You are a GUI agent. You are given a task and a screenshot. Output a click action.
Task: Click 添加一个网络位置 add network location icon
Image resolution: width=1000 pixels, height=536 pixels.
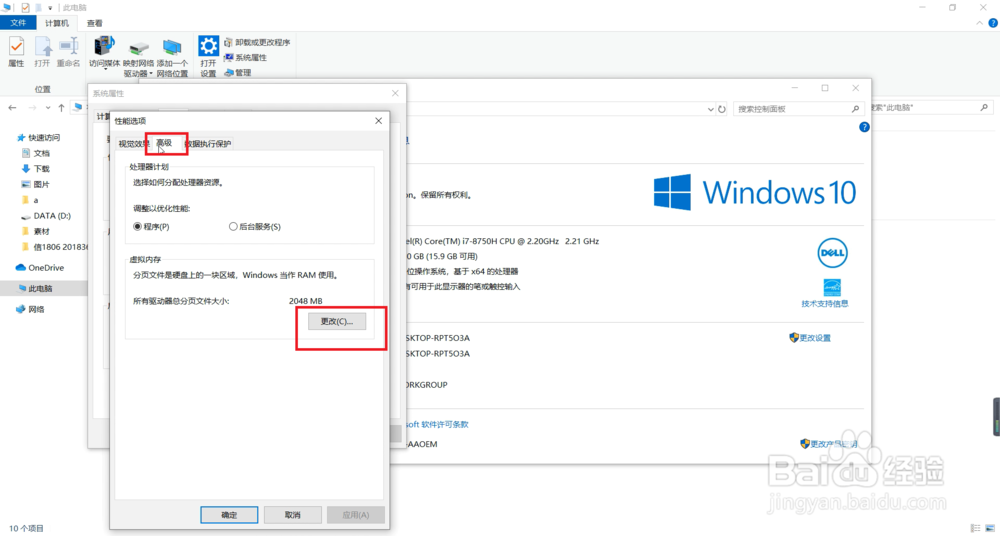tap(172, 57)
